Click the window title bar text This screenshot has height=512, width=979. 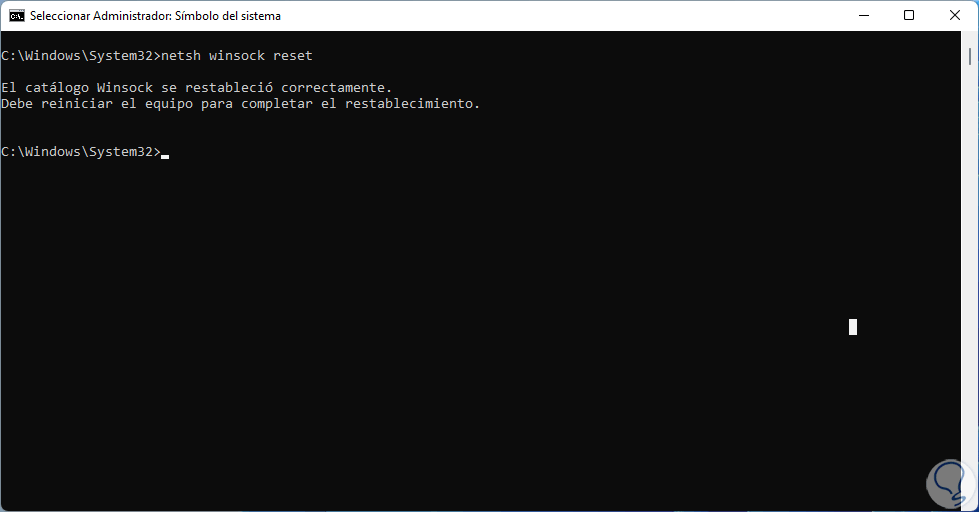(155, 16)
